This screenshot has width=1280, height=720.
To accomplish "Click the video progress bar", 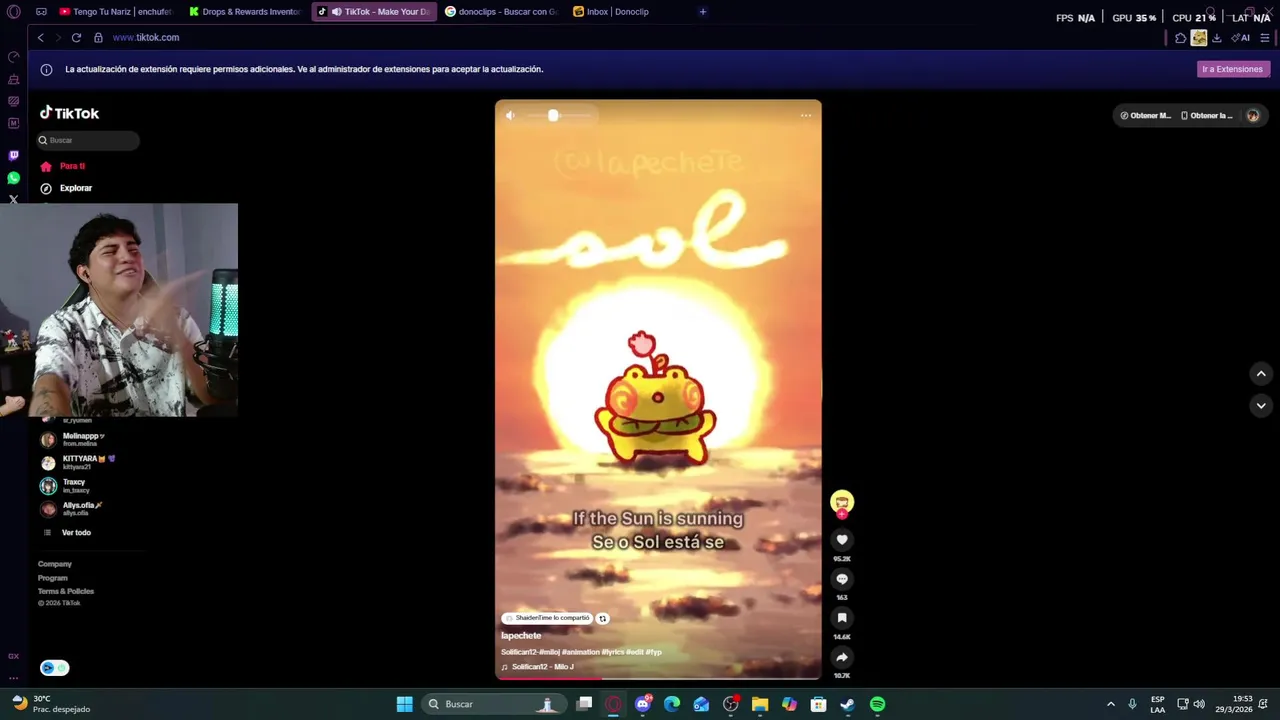I will click(658, 678).
